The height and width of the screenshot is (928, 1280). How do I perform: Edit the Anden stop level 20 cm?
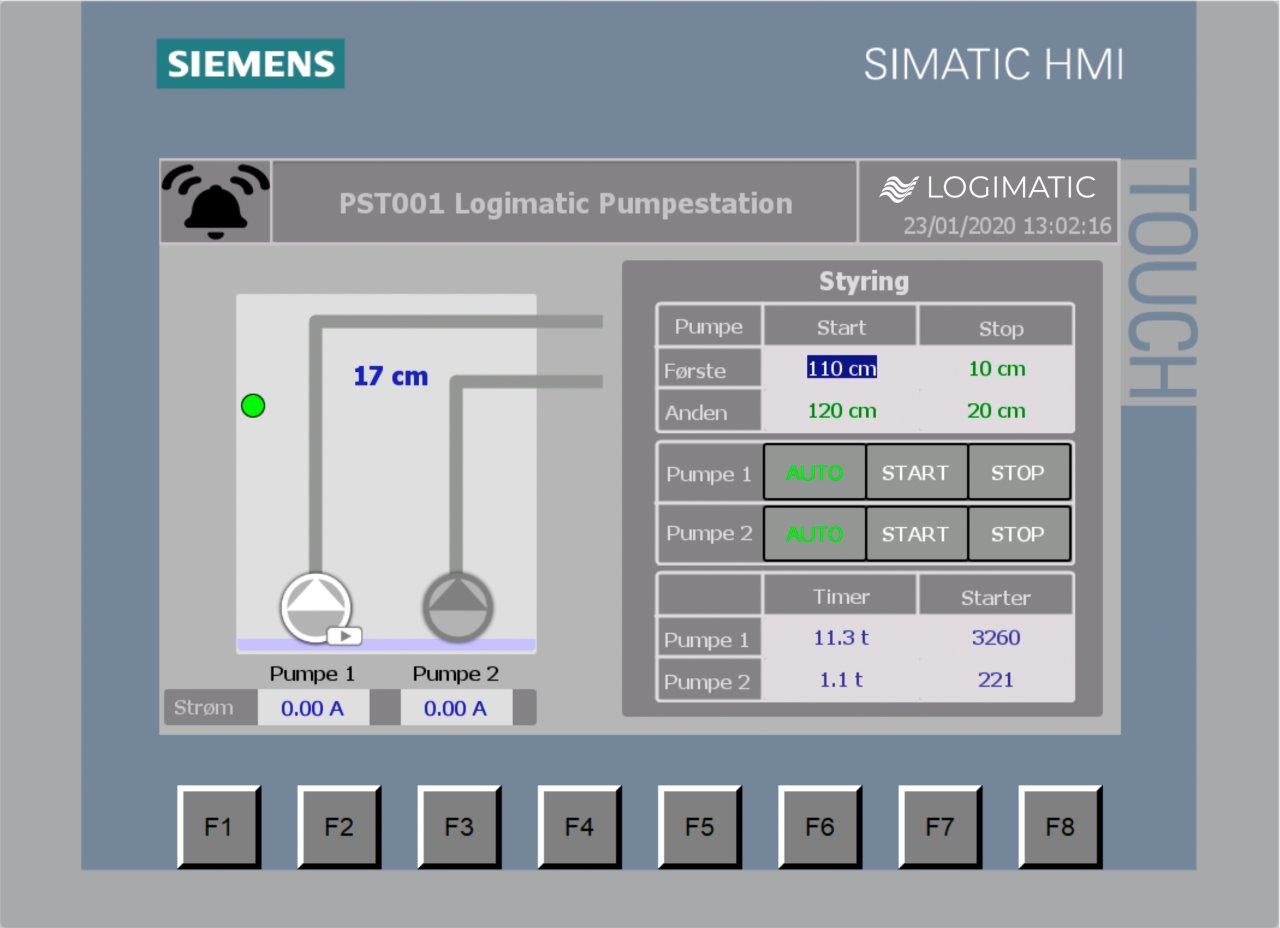point(997,410)
